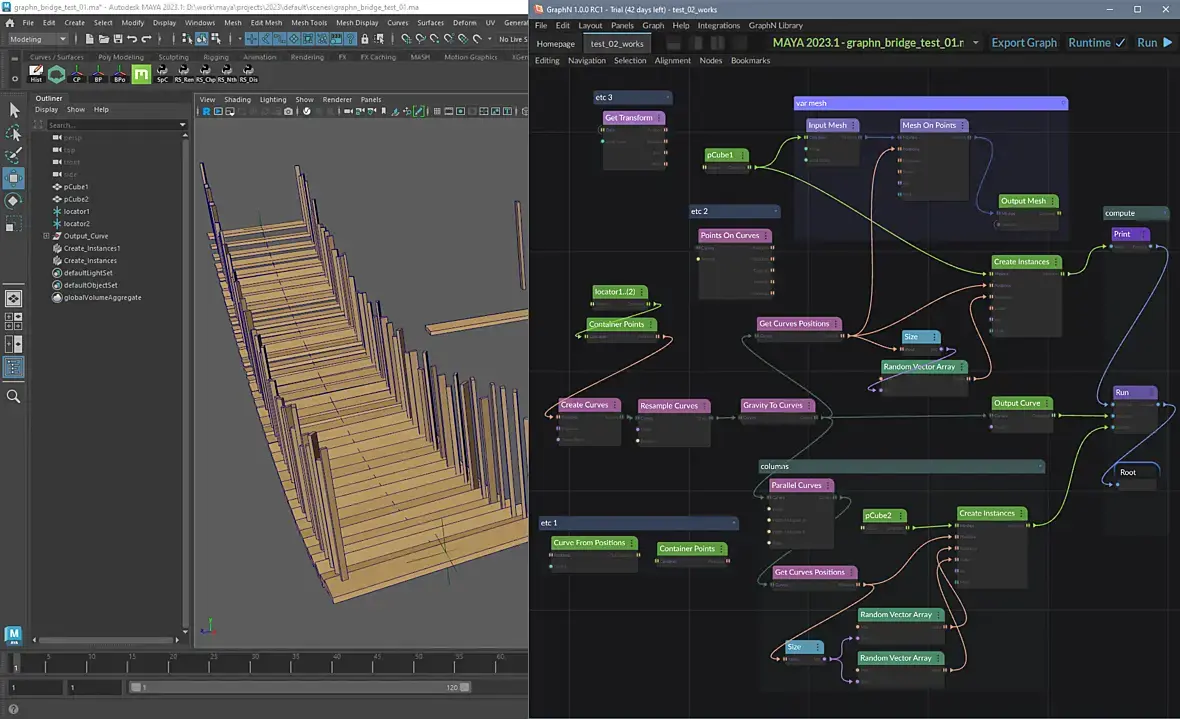
Task: Click the green M shelf icon
Action: coord(141,73)
